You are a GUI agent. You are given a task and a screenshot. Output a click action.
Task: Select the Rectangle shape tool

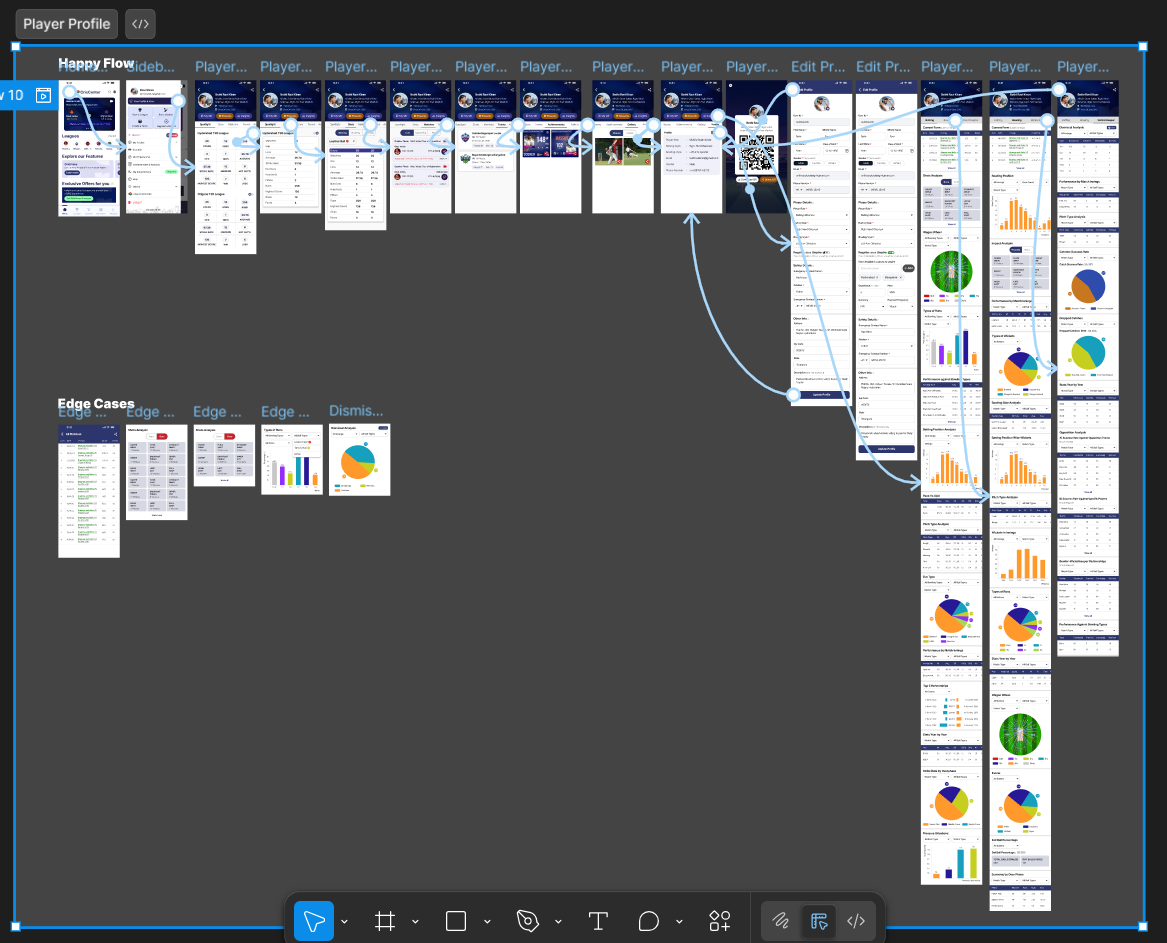pos(456,921)
